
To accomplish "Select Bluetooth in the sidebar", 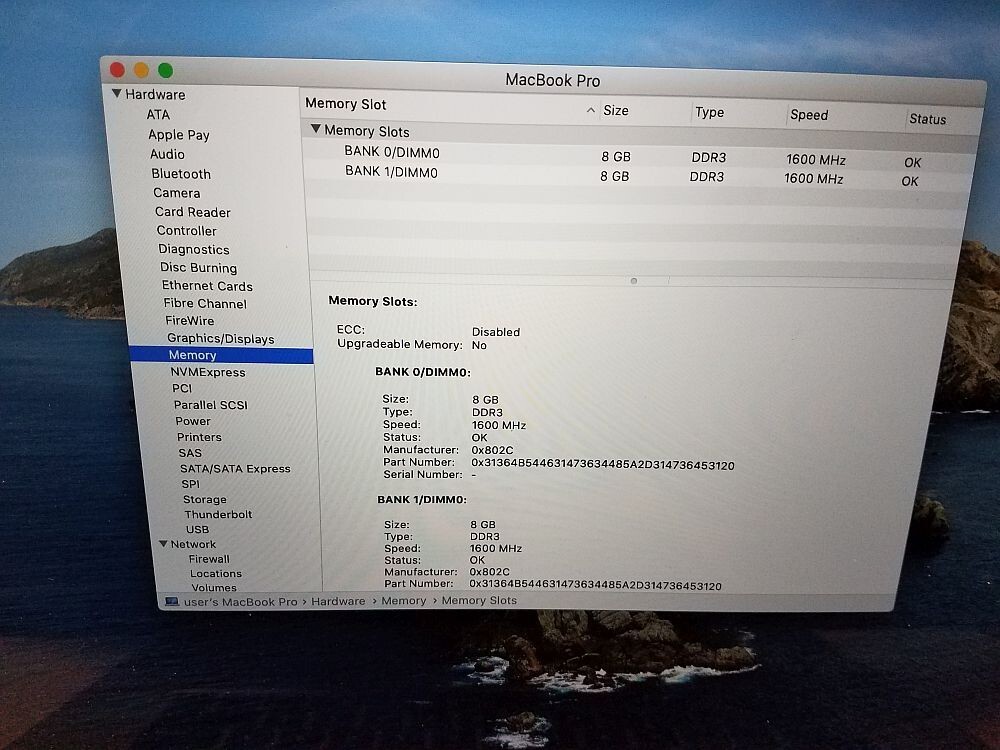I will (181, 174).
